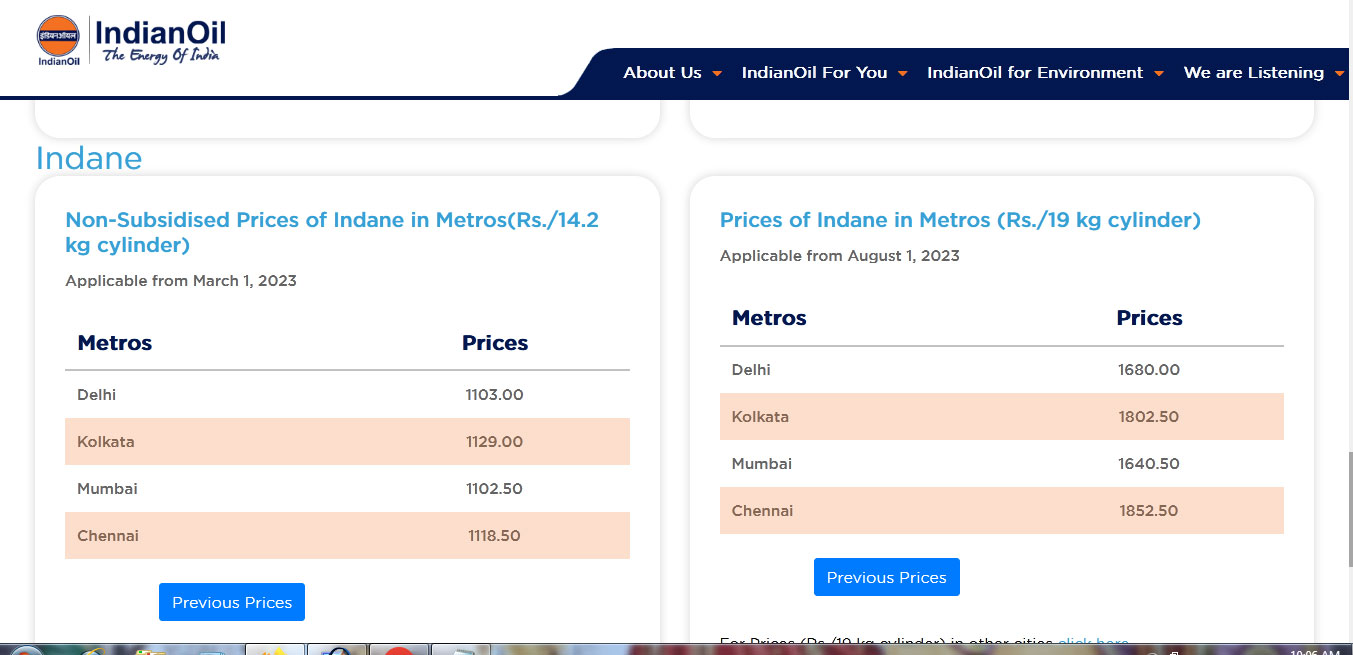1353x655 pixels.
Task: Open the IndianOil For You menu
Action: [814, 72]
